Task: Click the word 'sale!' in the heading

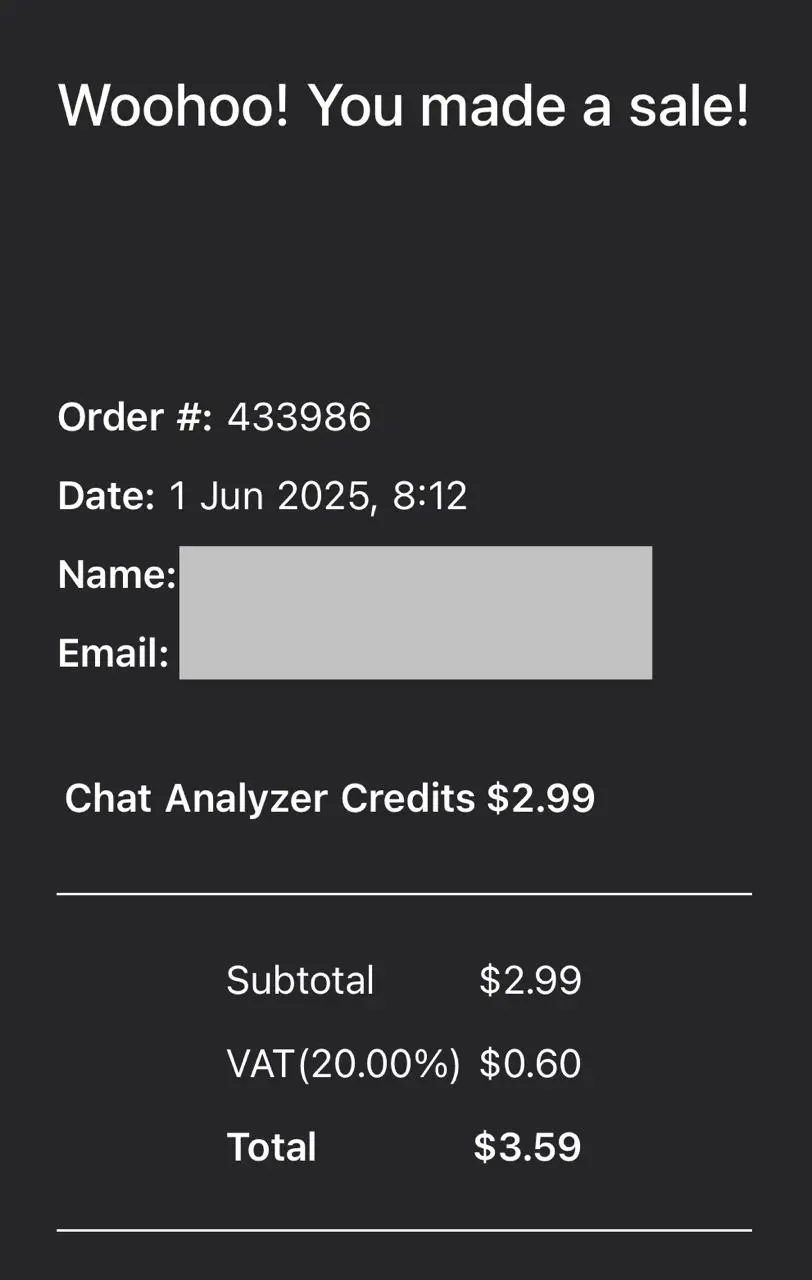Action: [689, 106]
